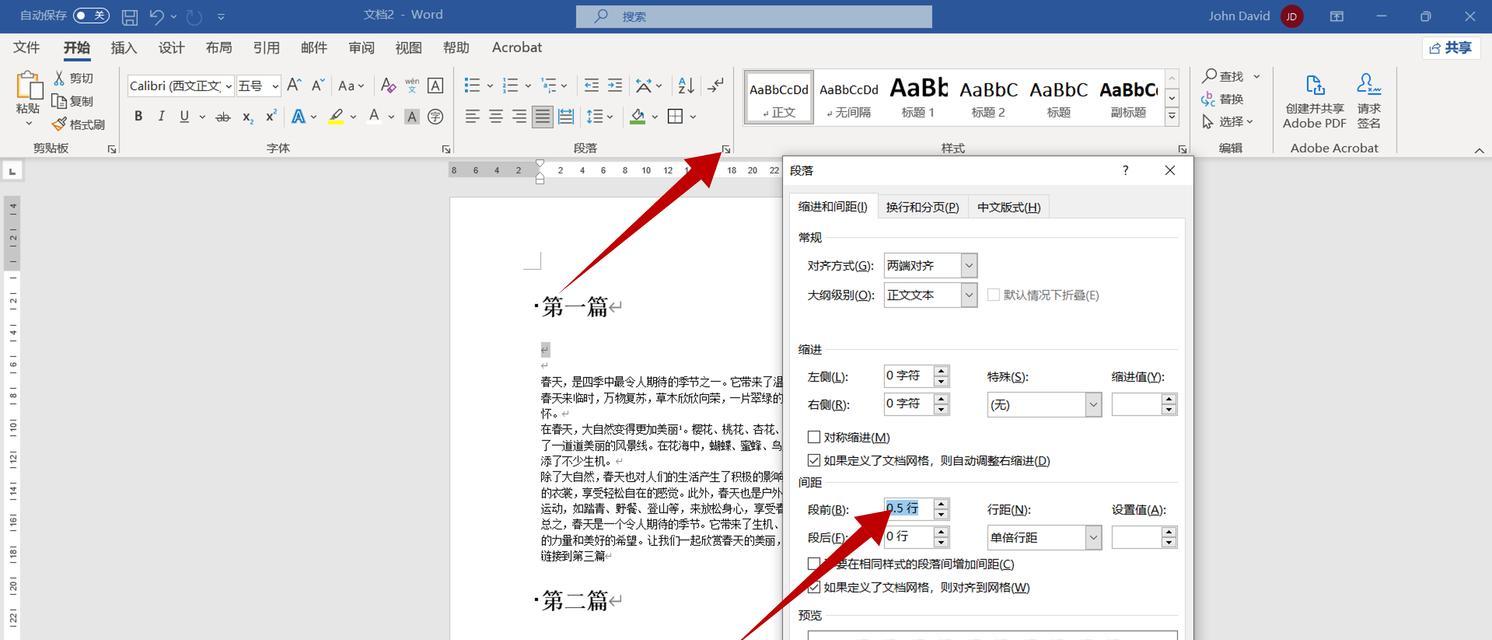Switch to 中文版式 tab in dialog
This screenshot has height=640, width=1492.
(1009, 207)
